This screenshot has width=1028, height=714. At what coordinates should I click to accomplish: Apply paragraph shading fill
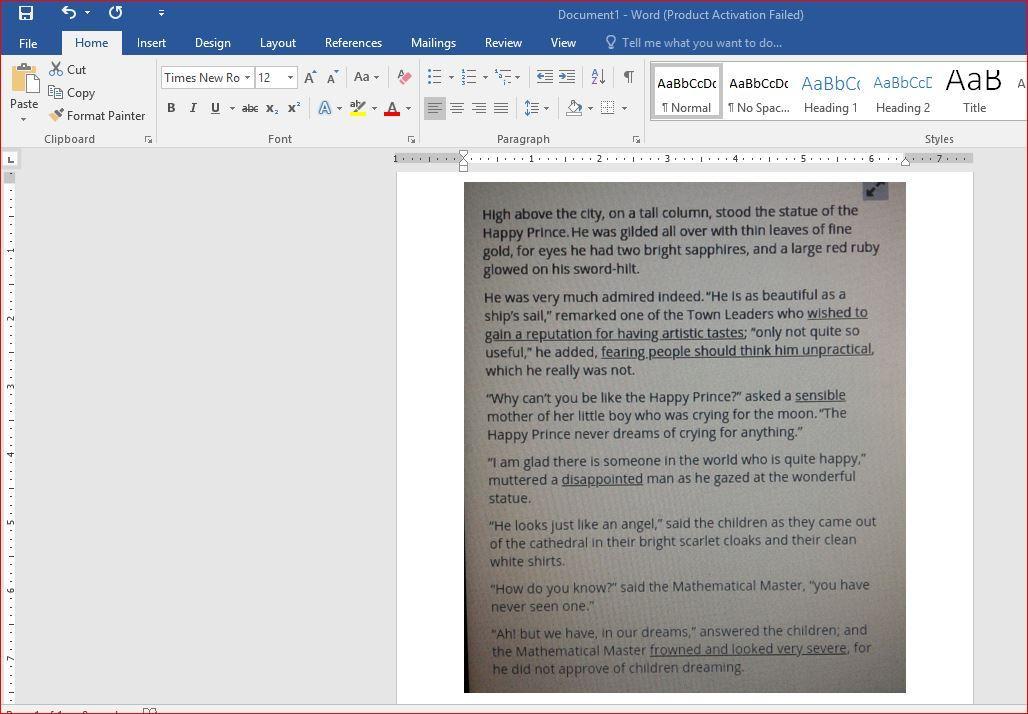[574, 108]
